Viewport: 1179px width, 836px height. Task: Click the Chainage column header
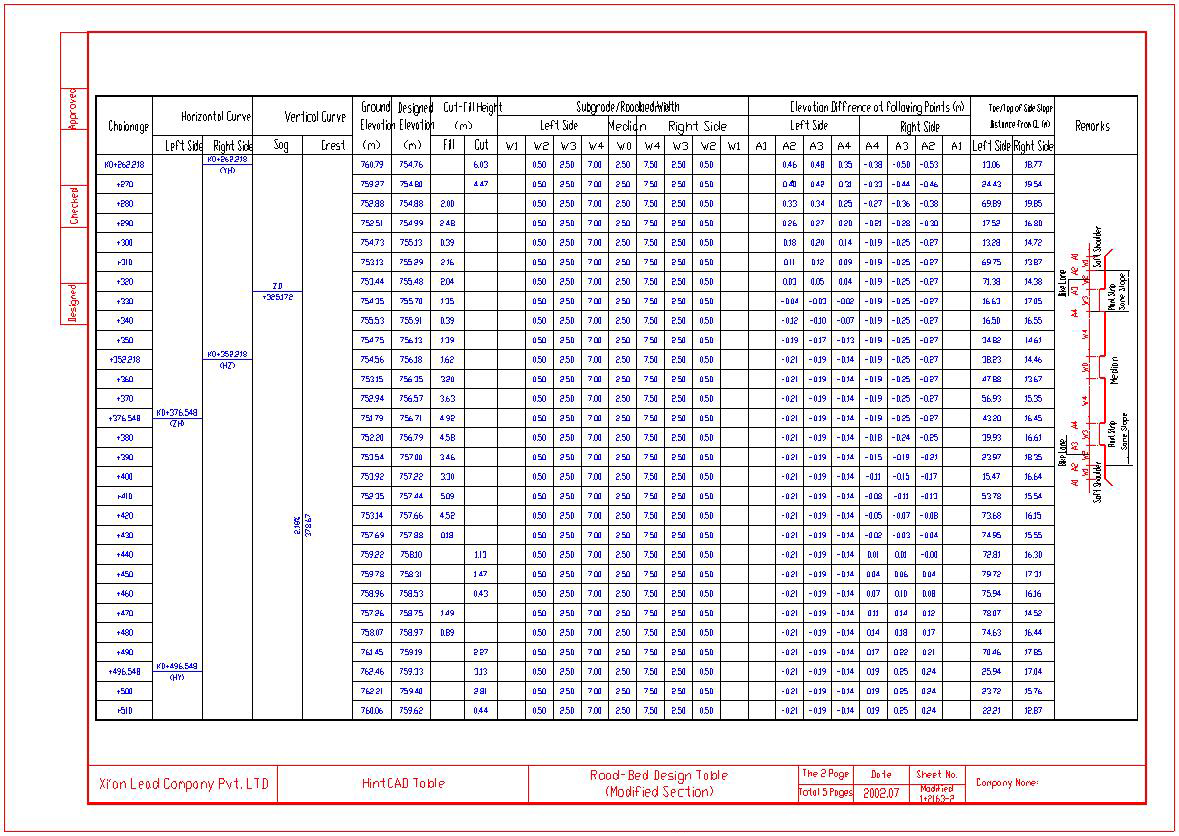[x=128, y=126]
